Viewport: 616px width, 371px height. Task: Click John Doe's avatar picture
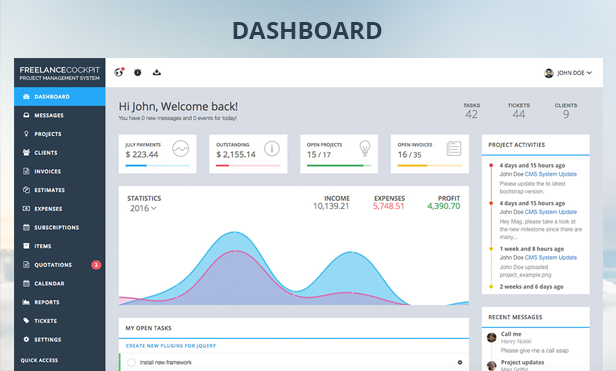pyautogui.click(x=549, y=73)
